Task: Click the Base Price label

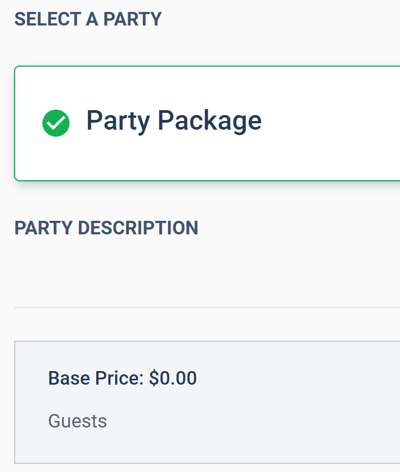Action: coord(96,378)
